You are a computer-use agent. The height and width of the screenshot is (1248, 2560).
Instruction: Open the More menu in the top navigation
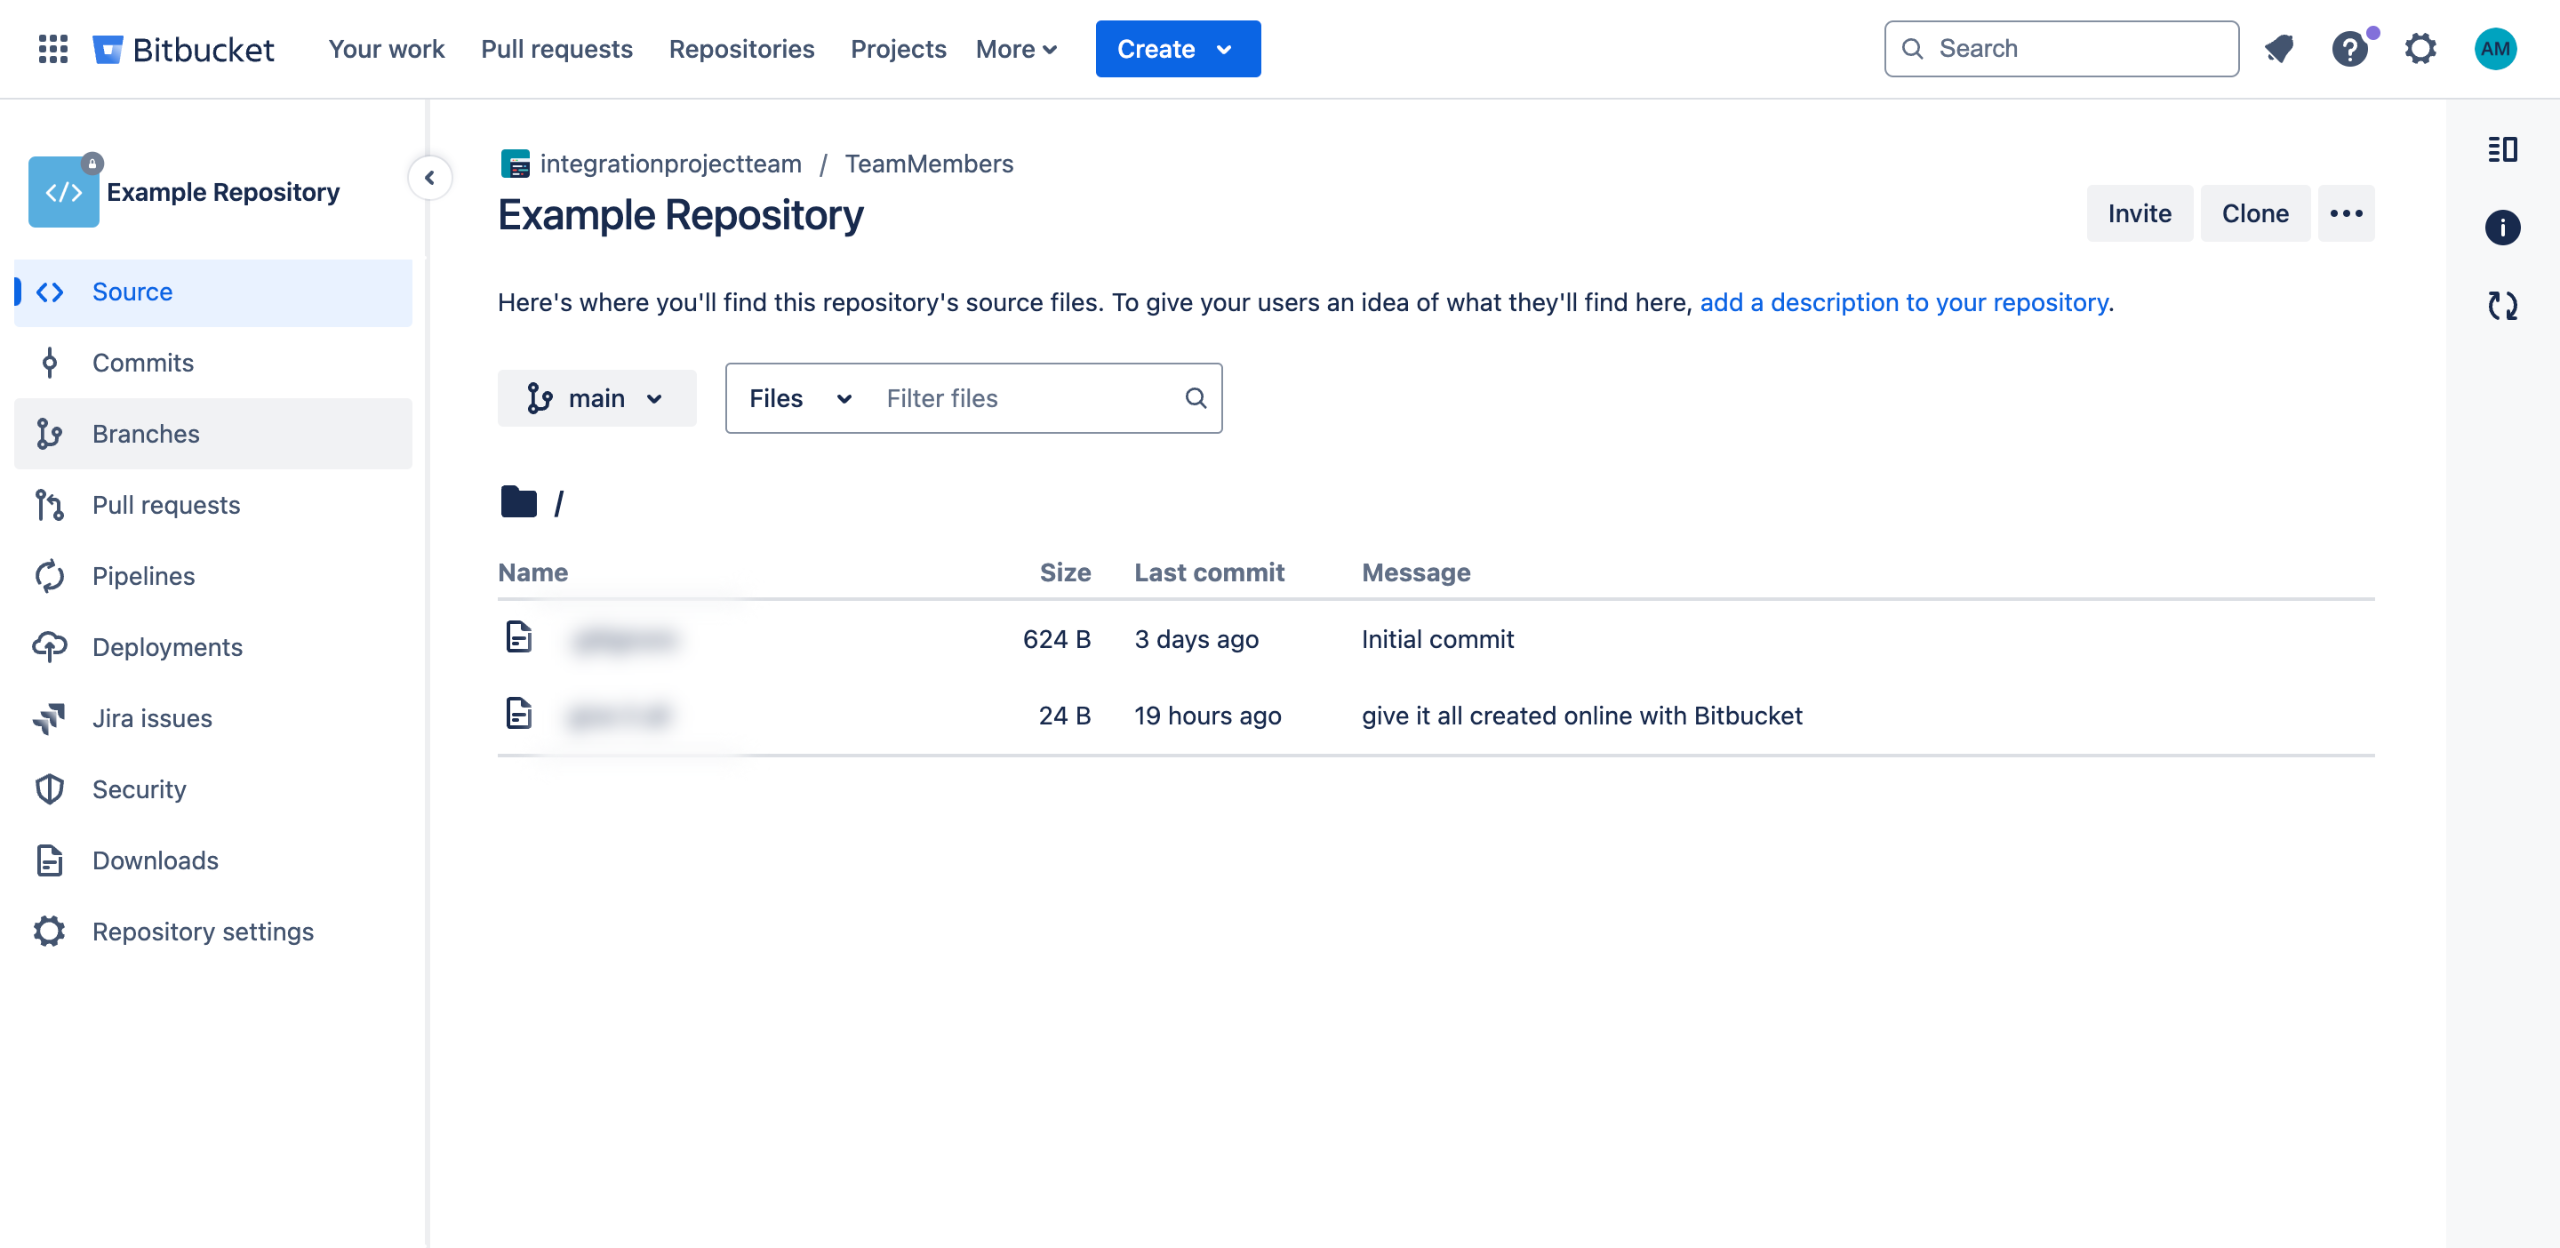click(1016, 48)
